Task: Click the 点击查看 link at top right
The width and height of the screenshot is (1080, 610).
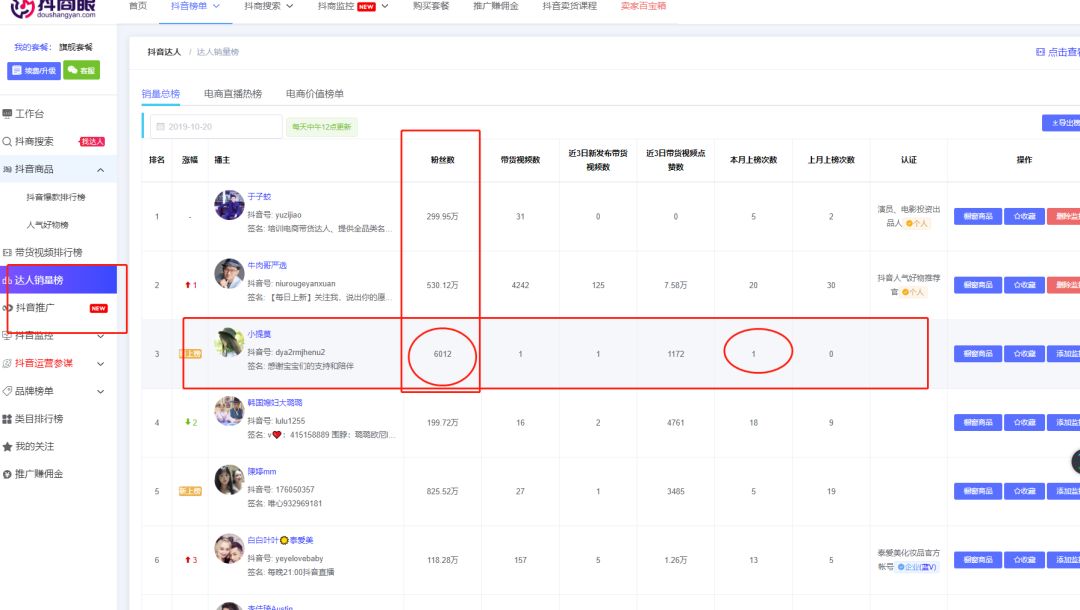Action: coord(1058,52)
